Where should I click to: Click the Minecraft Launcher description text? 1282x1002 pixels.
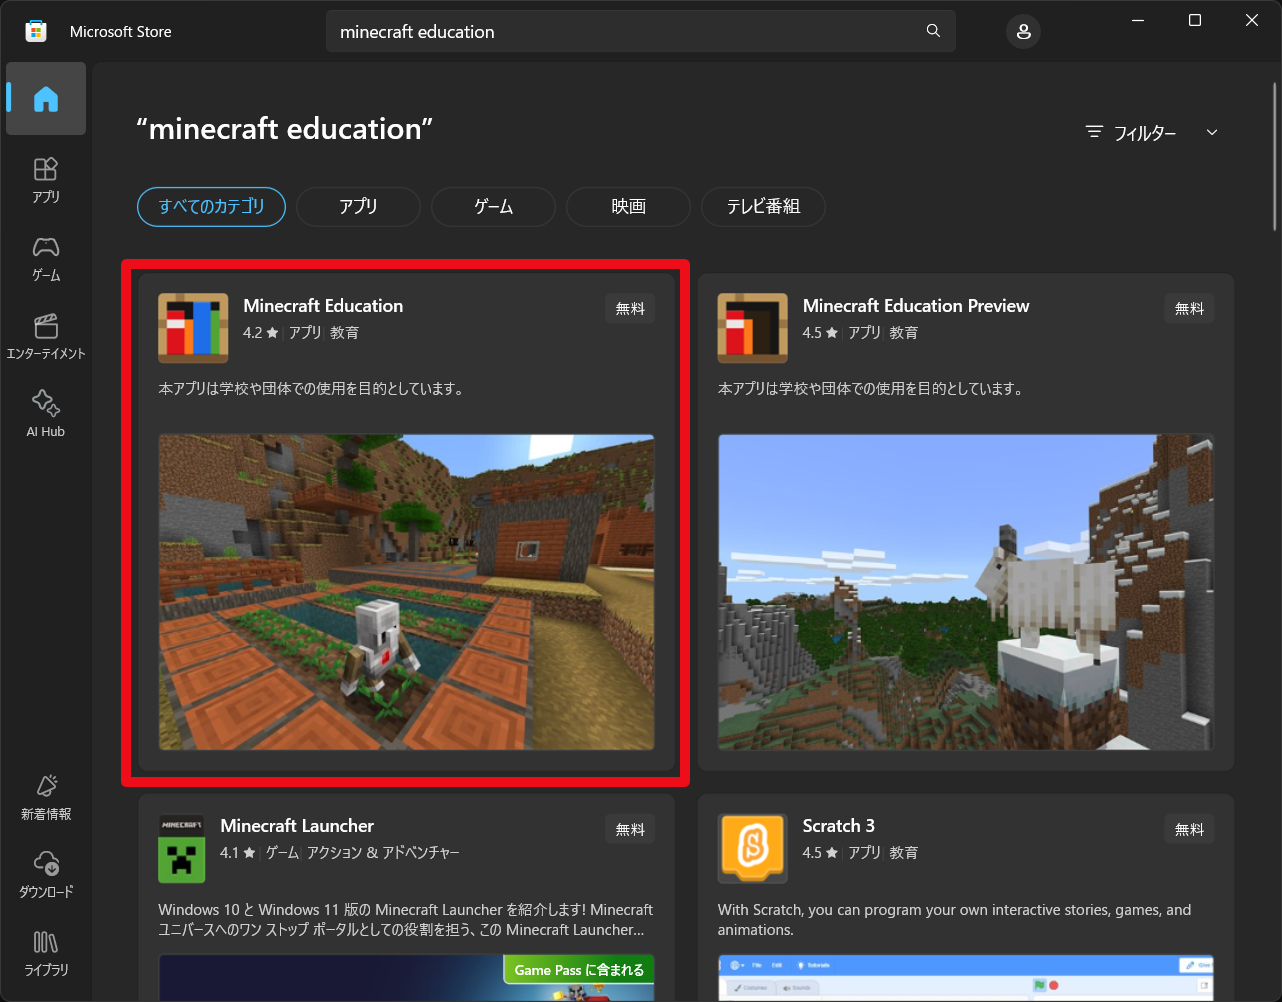point(405,920)
